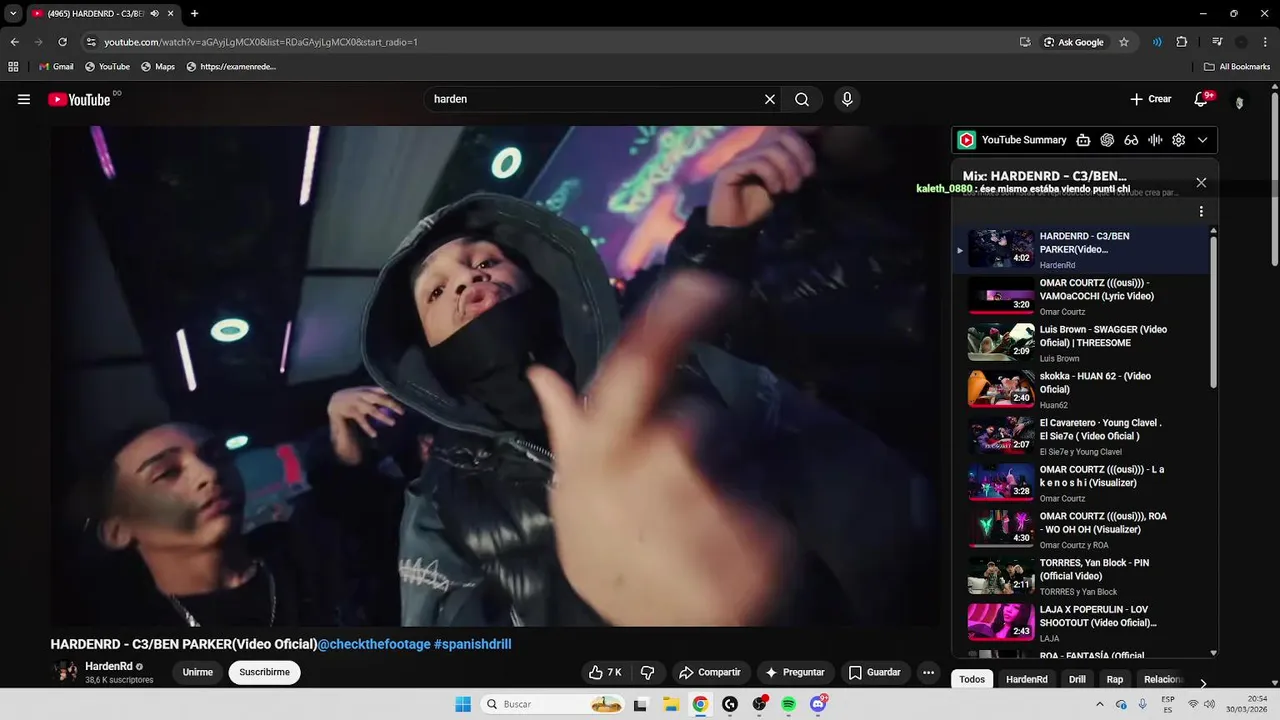
Task: Open the Windows Start menu
Action: [463, 704]
